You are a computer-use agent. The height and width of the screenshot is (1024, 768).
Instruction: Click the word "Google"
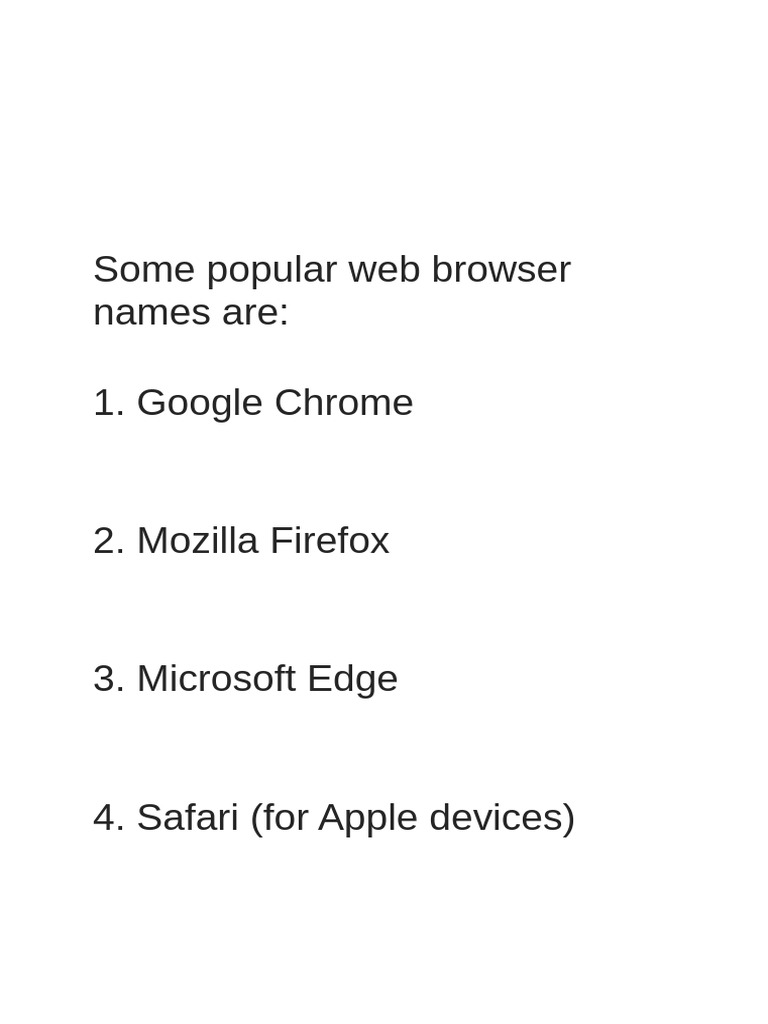[200, 403]
